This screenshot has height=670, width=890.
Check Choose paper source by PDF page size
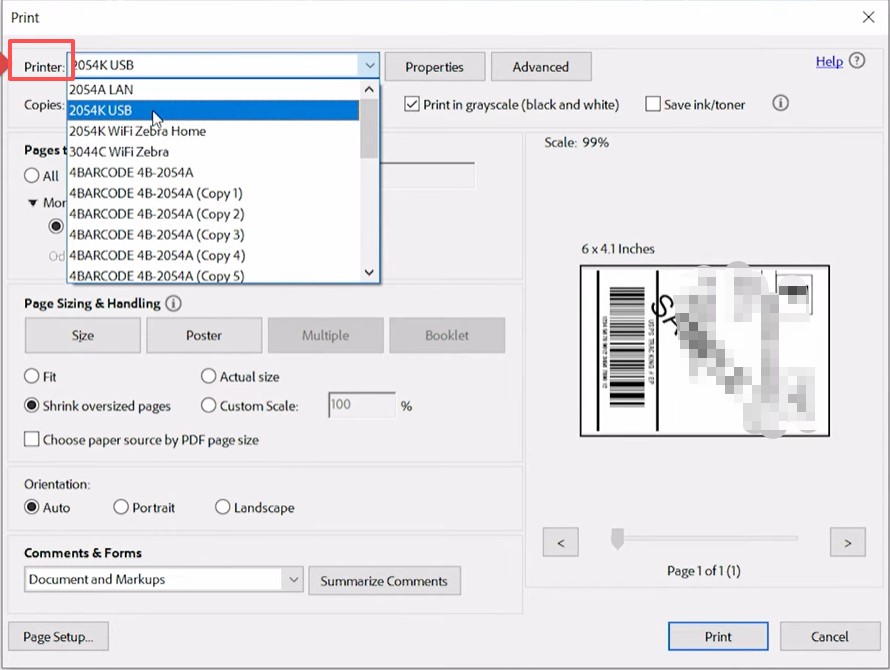click(32, 439)
